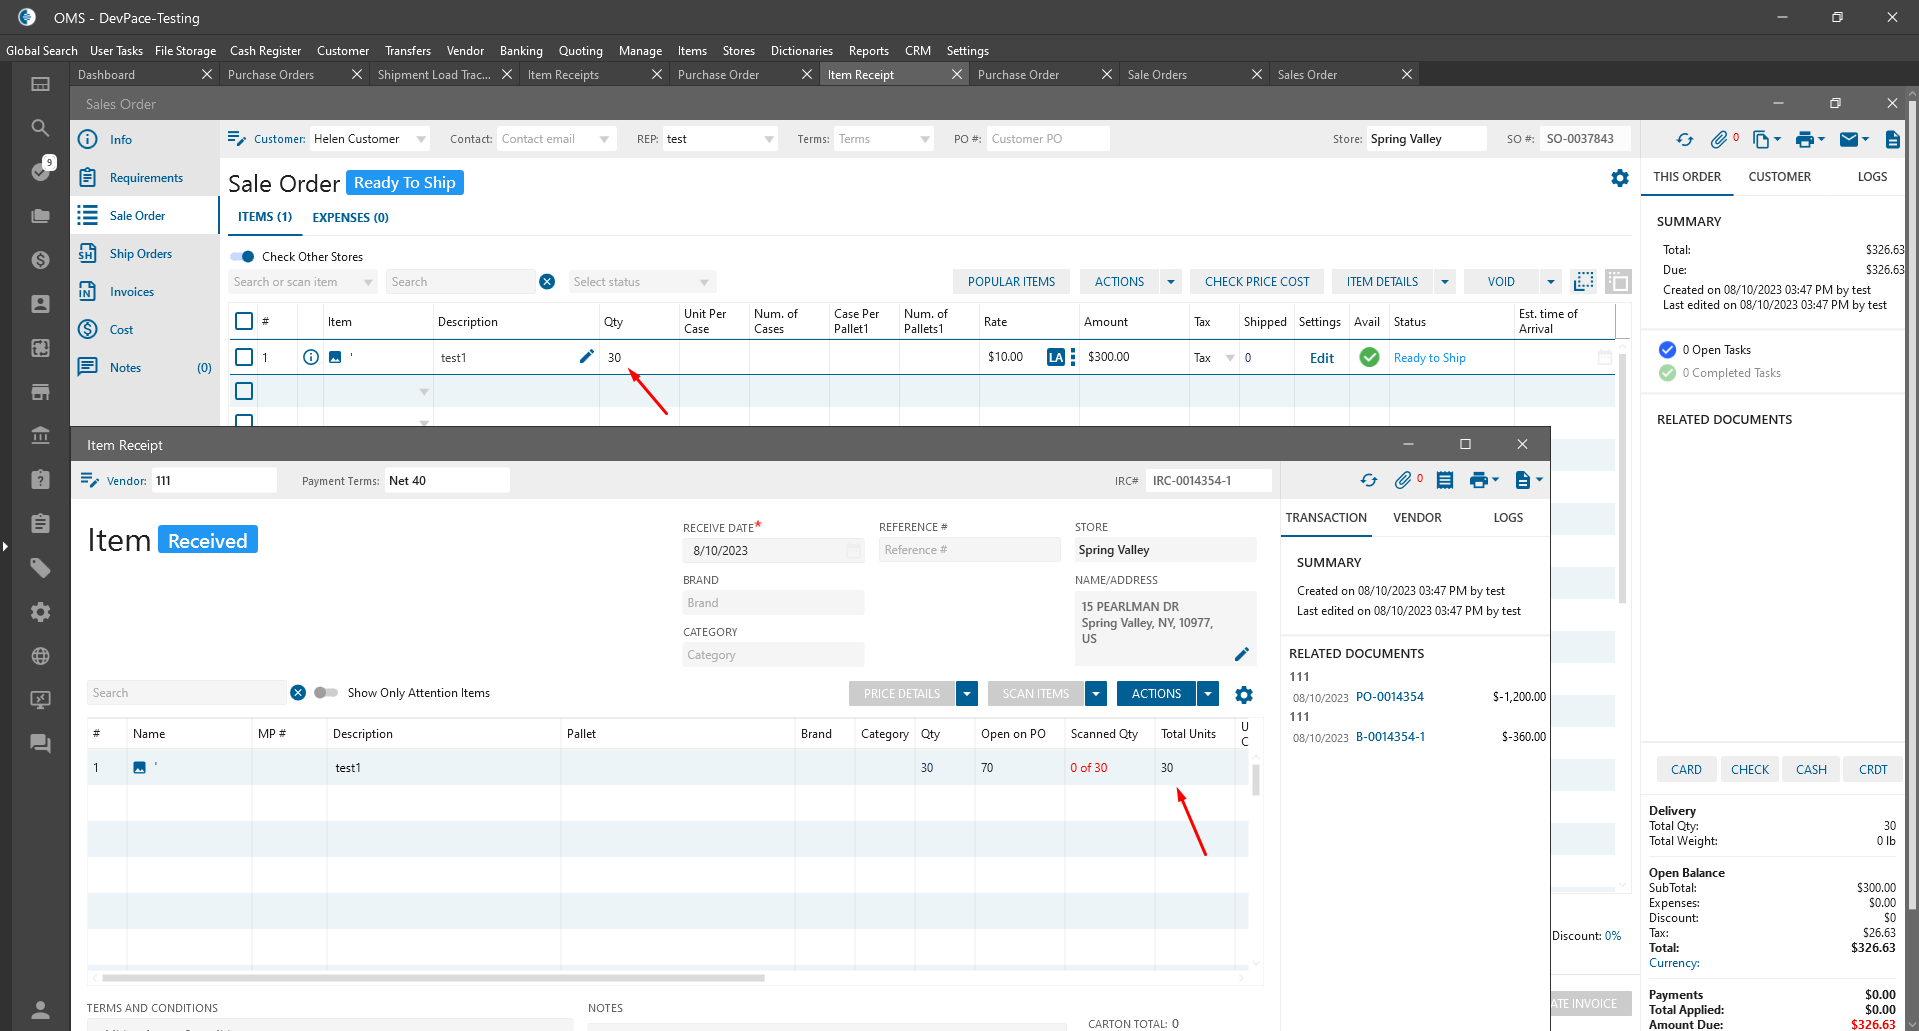1919x1031 pixels.
Task: Open the Select status dropdown
Action: point(642,282)
